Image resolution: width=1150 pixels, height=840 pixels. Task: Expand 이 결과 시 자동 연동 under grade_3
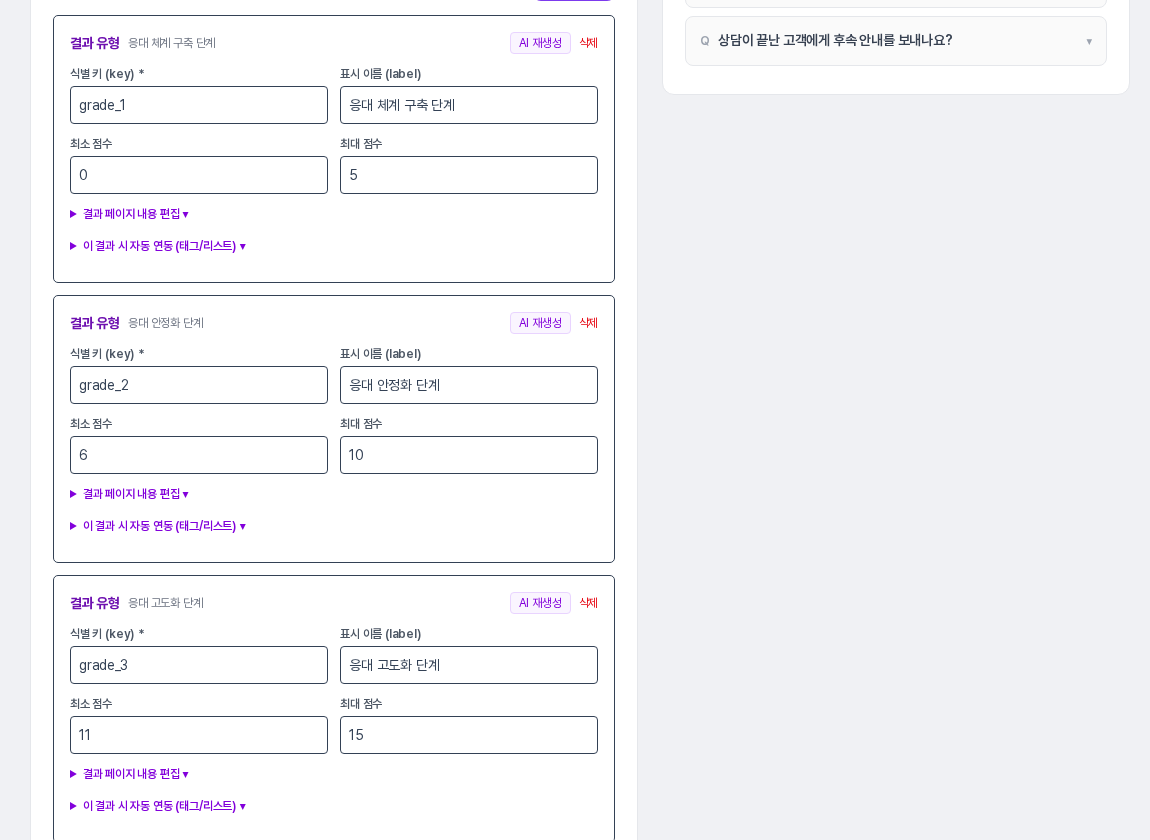(x=158, y=806)
